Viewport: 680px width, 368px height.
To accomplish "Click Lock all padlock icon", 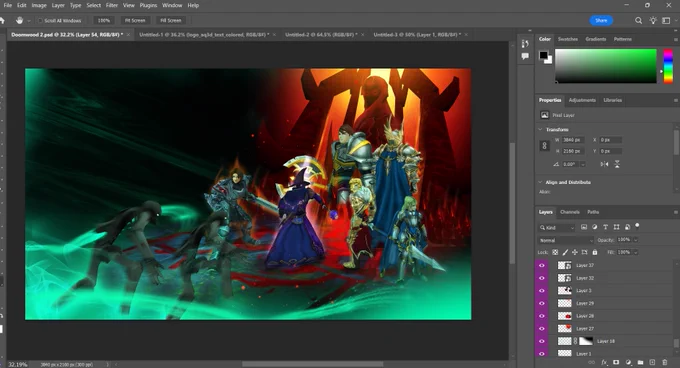I will [595, 252].
